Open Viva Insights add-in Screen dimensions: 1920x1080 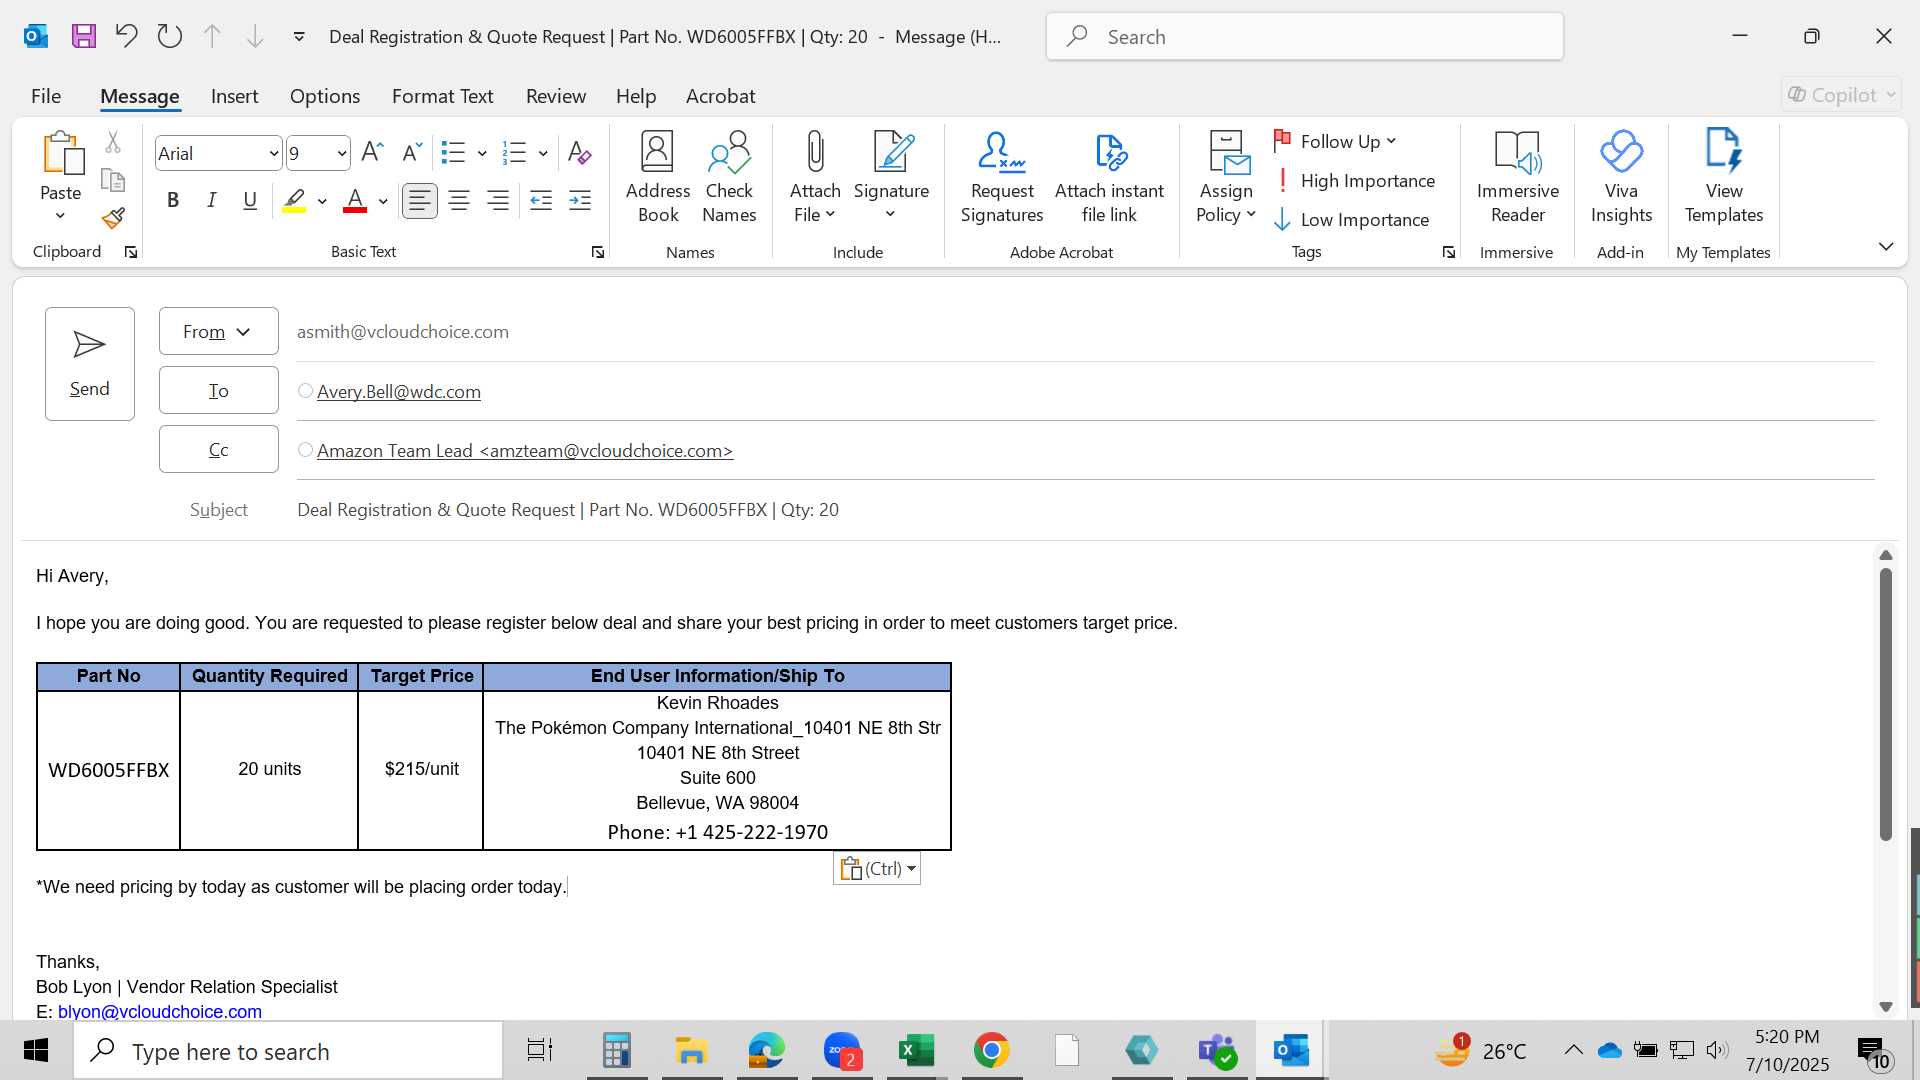(1621, 178)
